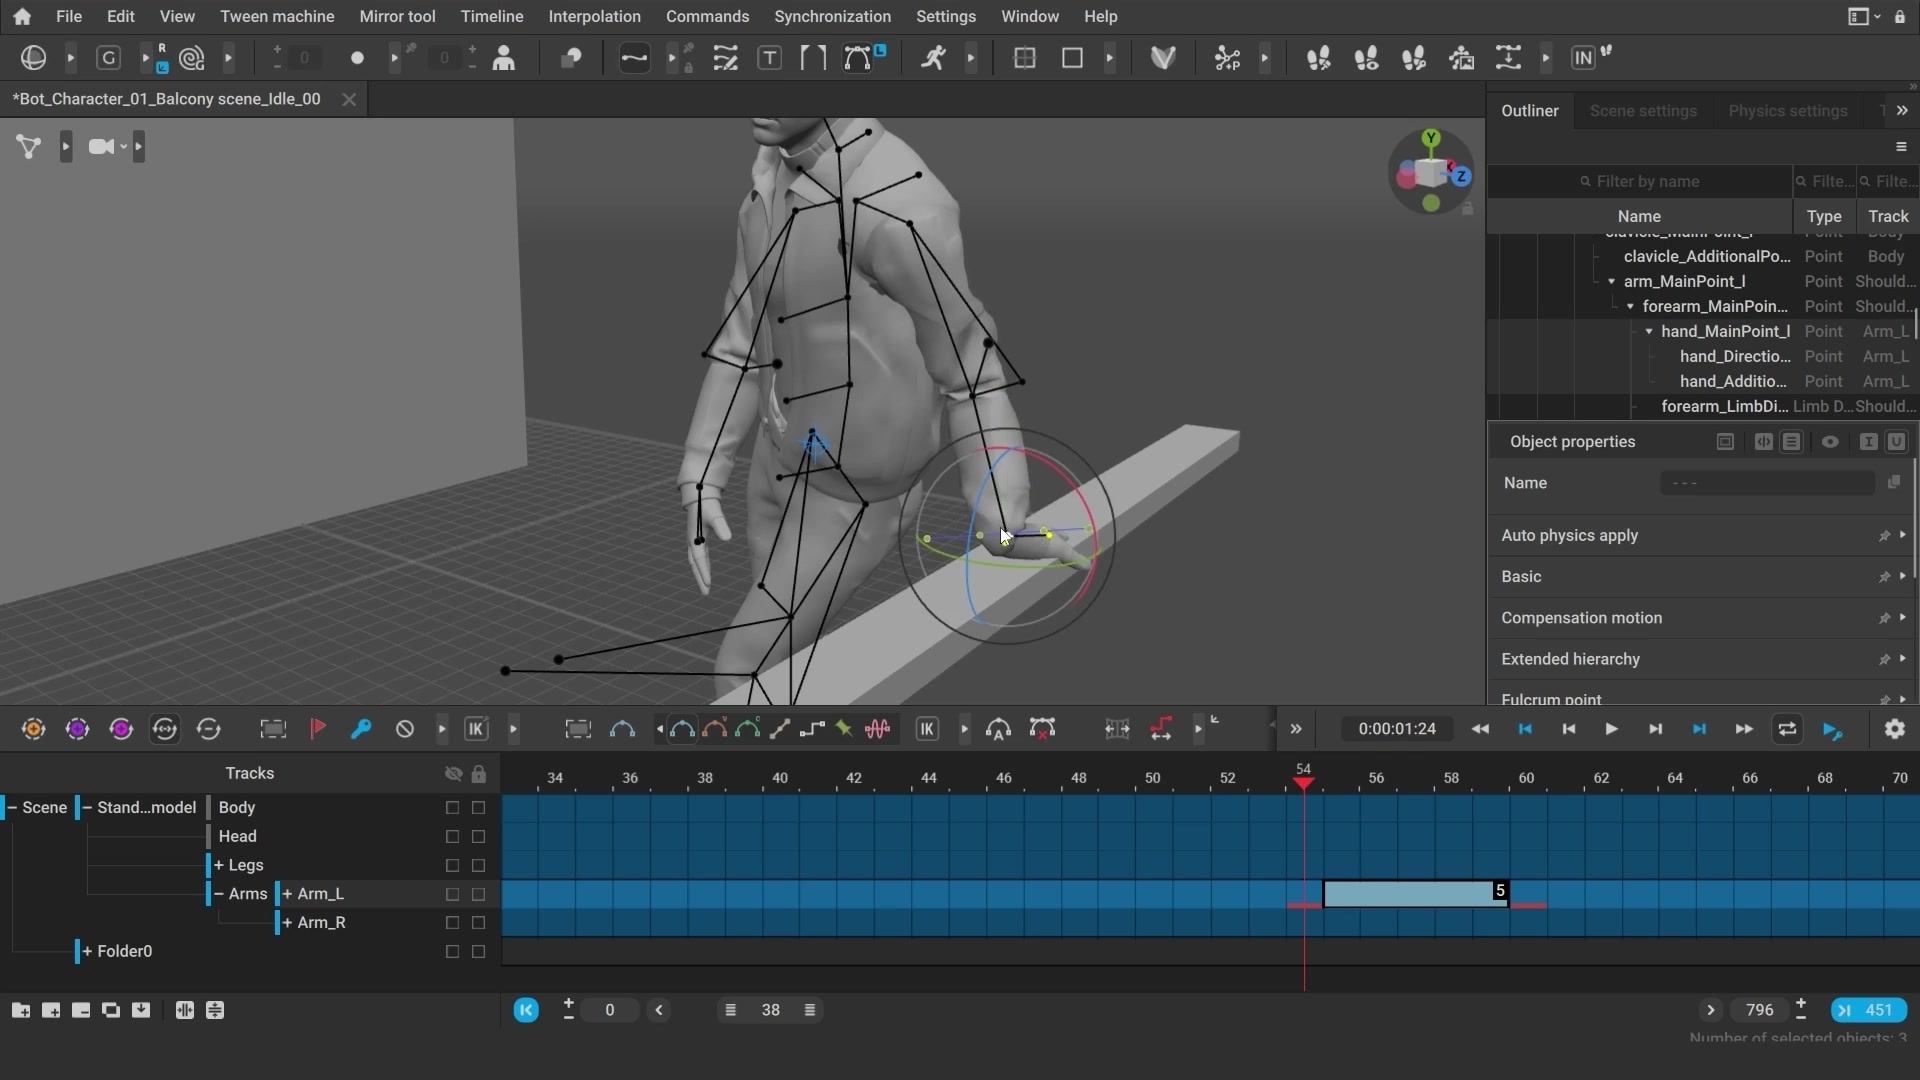Click the Home icon in the menu bar
The image size is (1920, 1080).
click(x=22, y=16)
